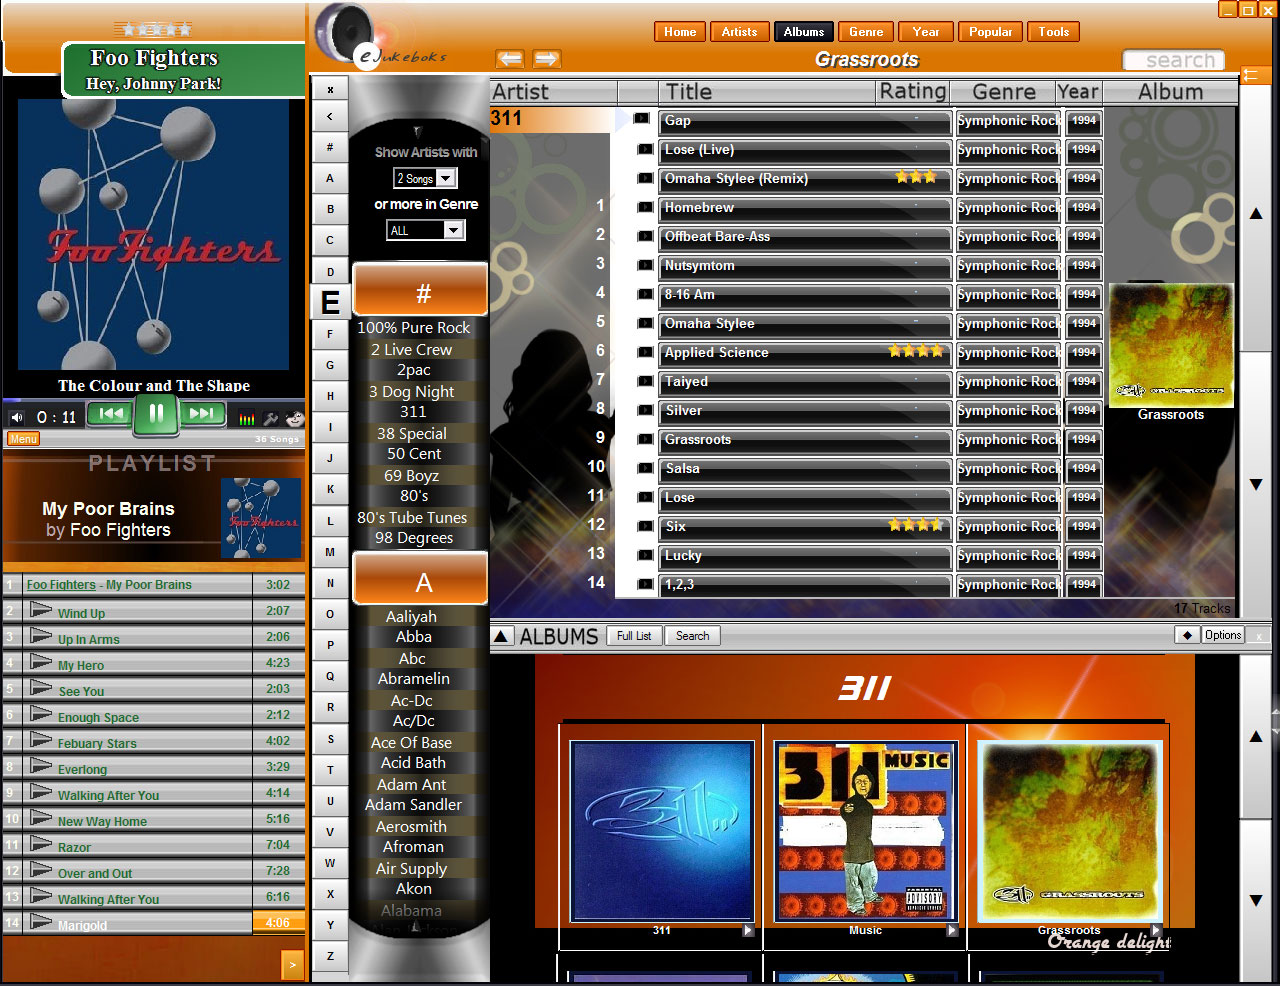
Task: Pause the currently playing song
Action: tap(156, 414)
